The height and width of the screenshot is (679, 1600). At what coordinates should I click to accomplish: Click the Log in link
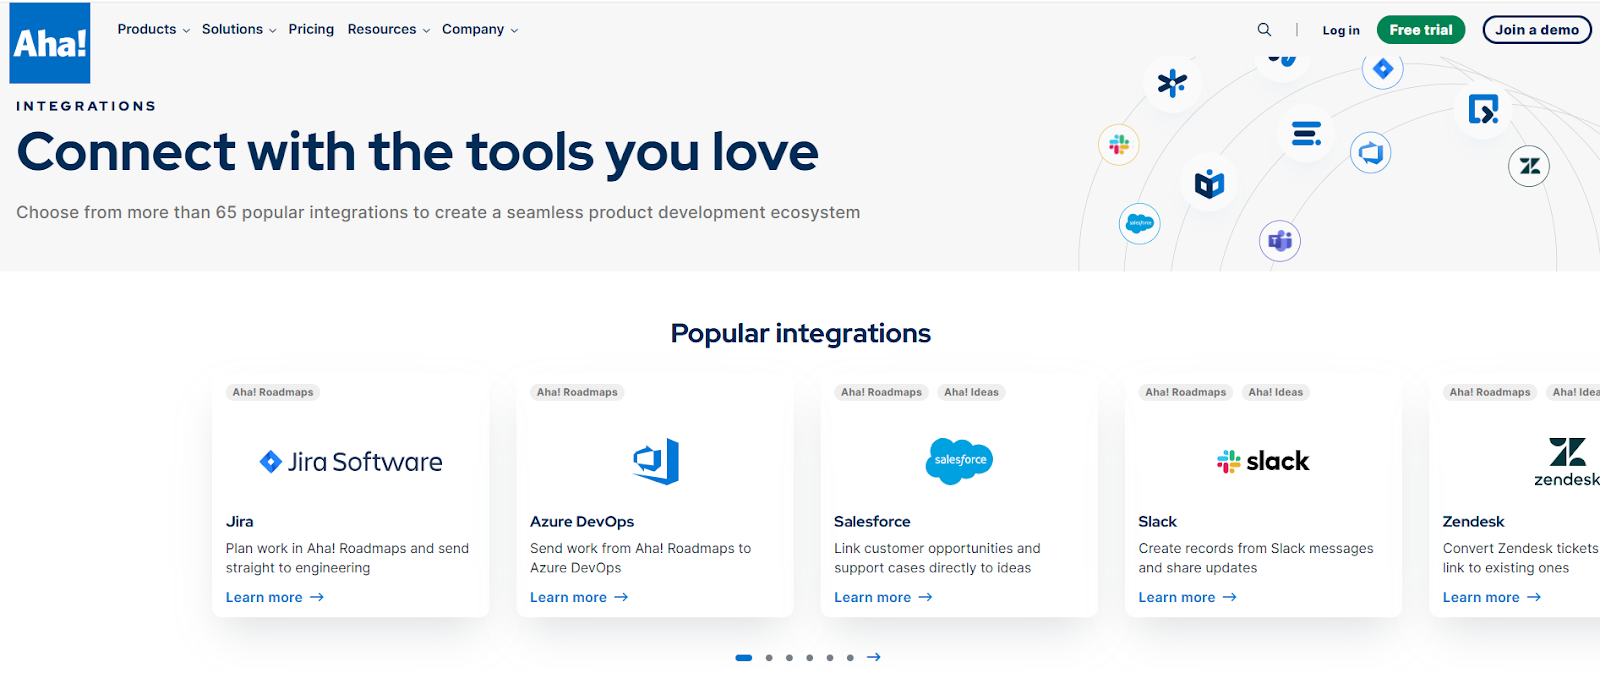tap(1341, 30)
